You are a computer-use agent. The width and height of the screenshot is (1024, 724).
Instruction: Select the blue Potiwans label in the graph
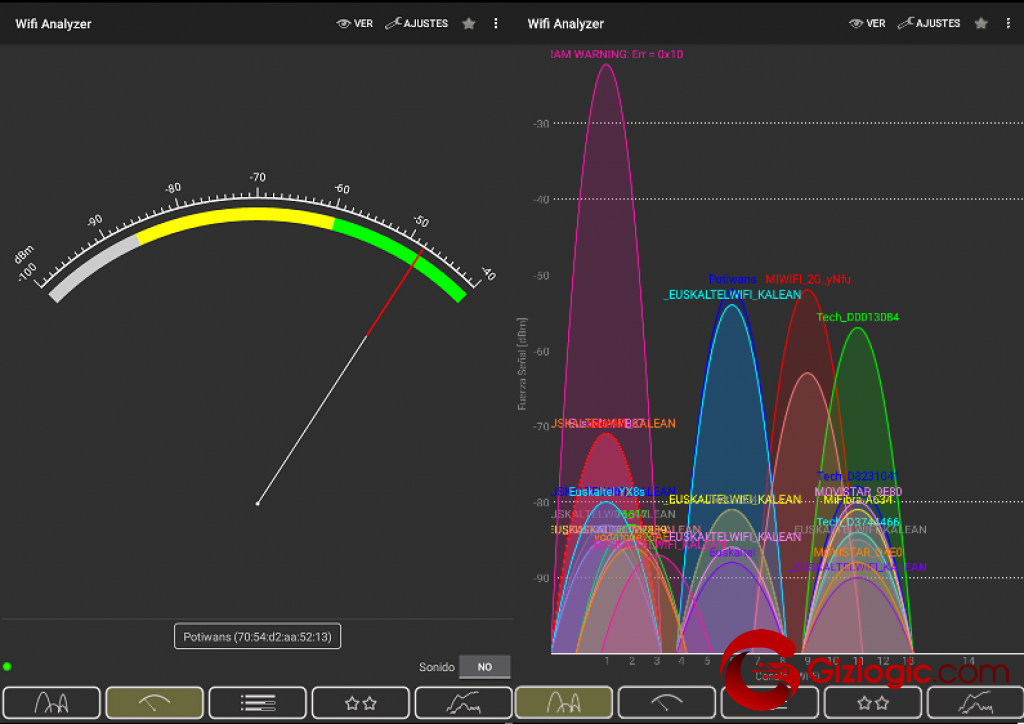732,279
